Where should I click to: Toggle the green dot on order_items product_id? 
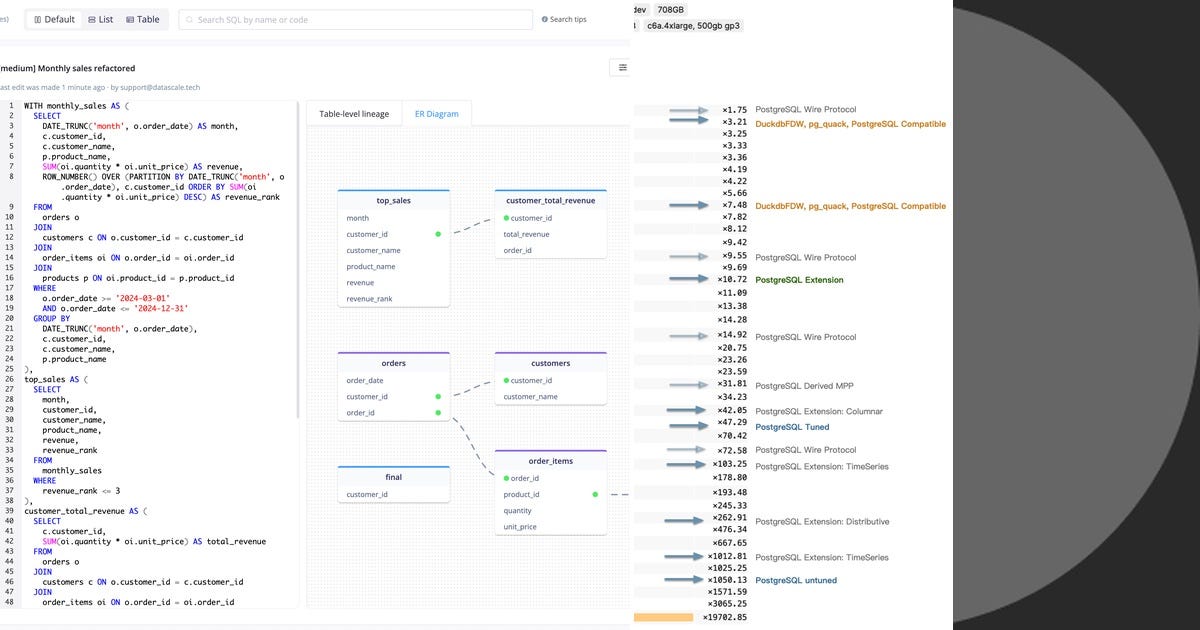pos(594,493)
